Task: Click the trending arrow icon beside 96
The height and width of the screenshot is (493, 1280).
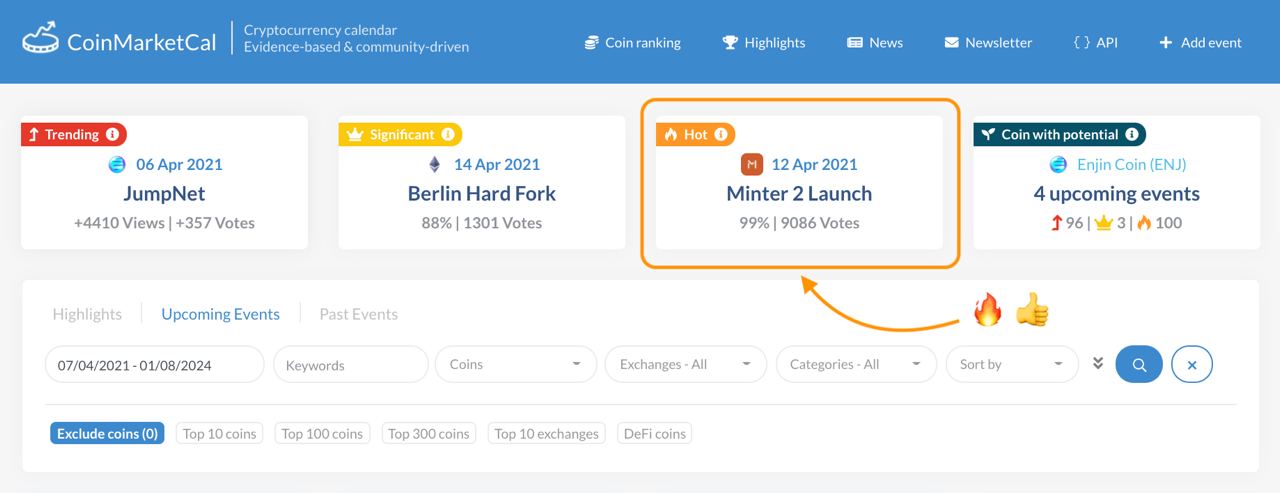Action: point(1056,223)
